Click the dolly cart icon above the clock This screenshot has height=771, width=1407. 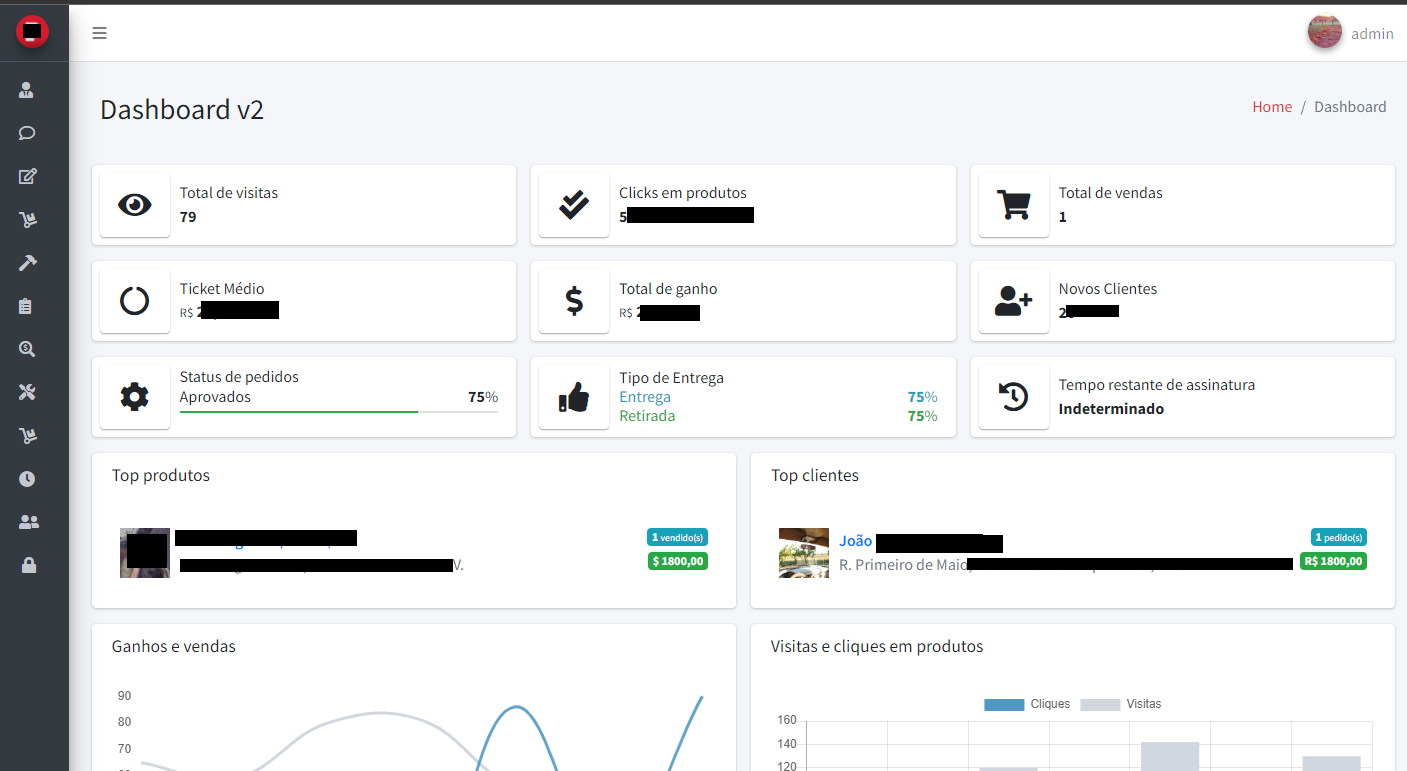tap(27, 435)
